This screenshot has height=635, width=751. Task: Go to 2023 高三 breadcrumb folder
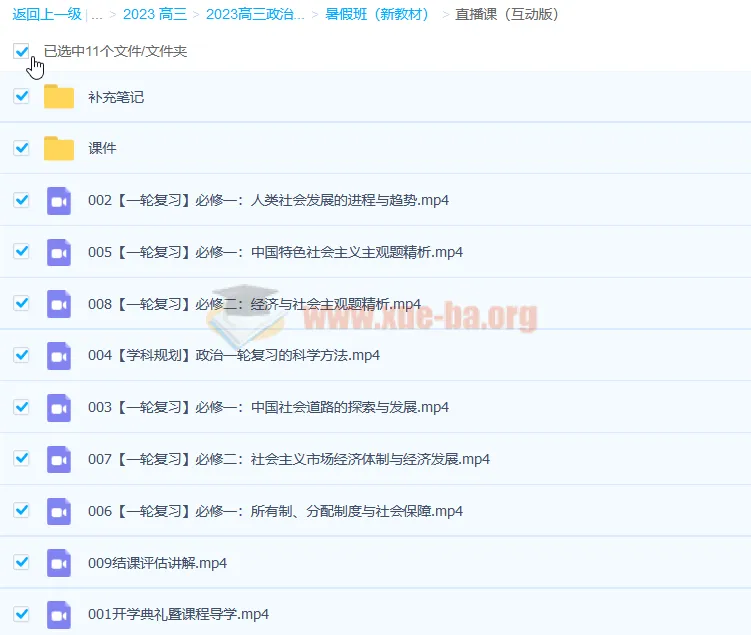pos(154,15)
